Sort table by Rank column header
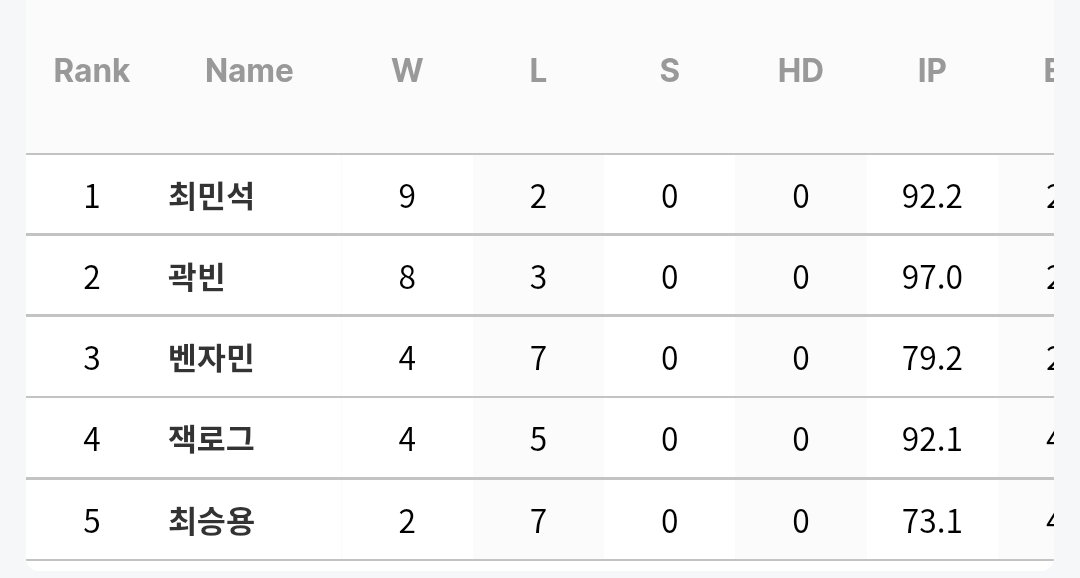This screenshot has height=578, width=1080. pos(92,70)
